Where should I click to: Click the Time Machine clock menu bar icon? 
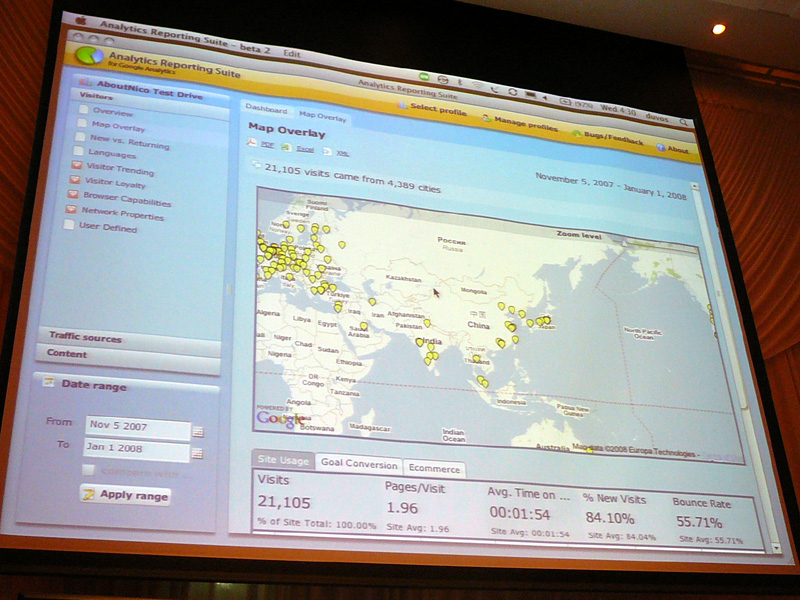[x=442, y=79]
